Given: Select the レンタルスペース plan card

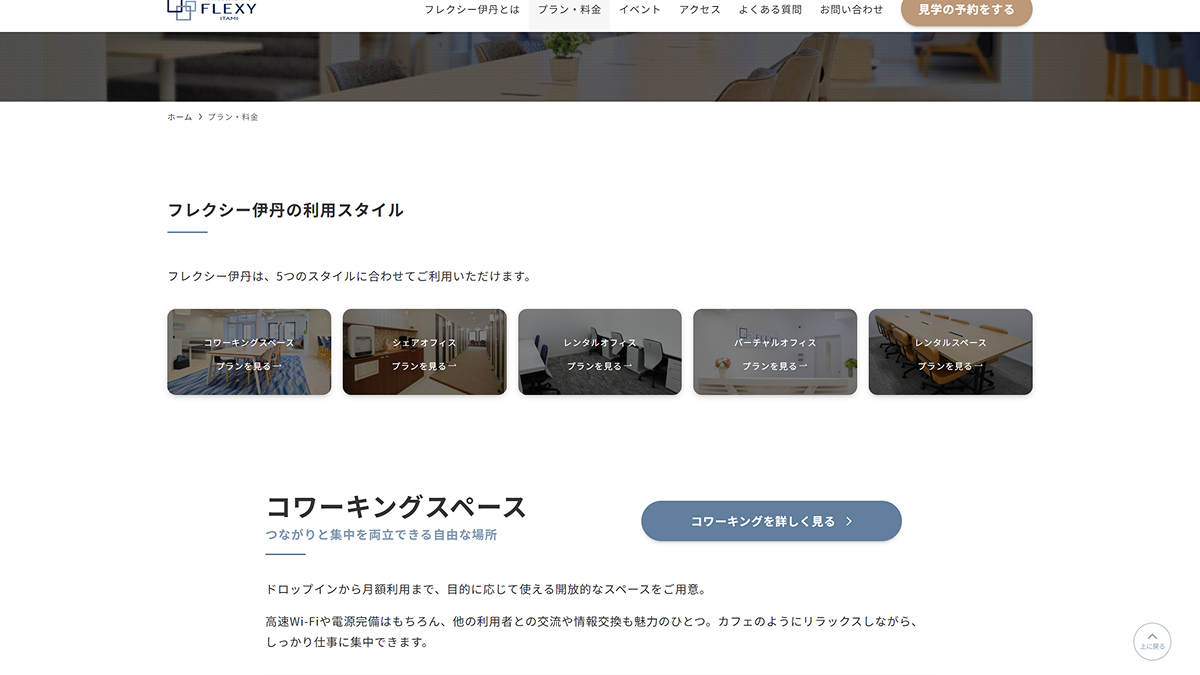Looking at the screenshot, I should 950,352.
